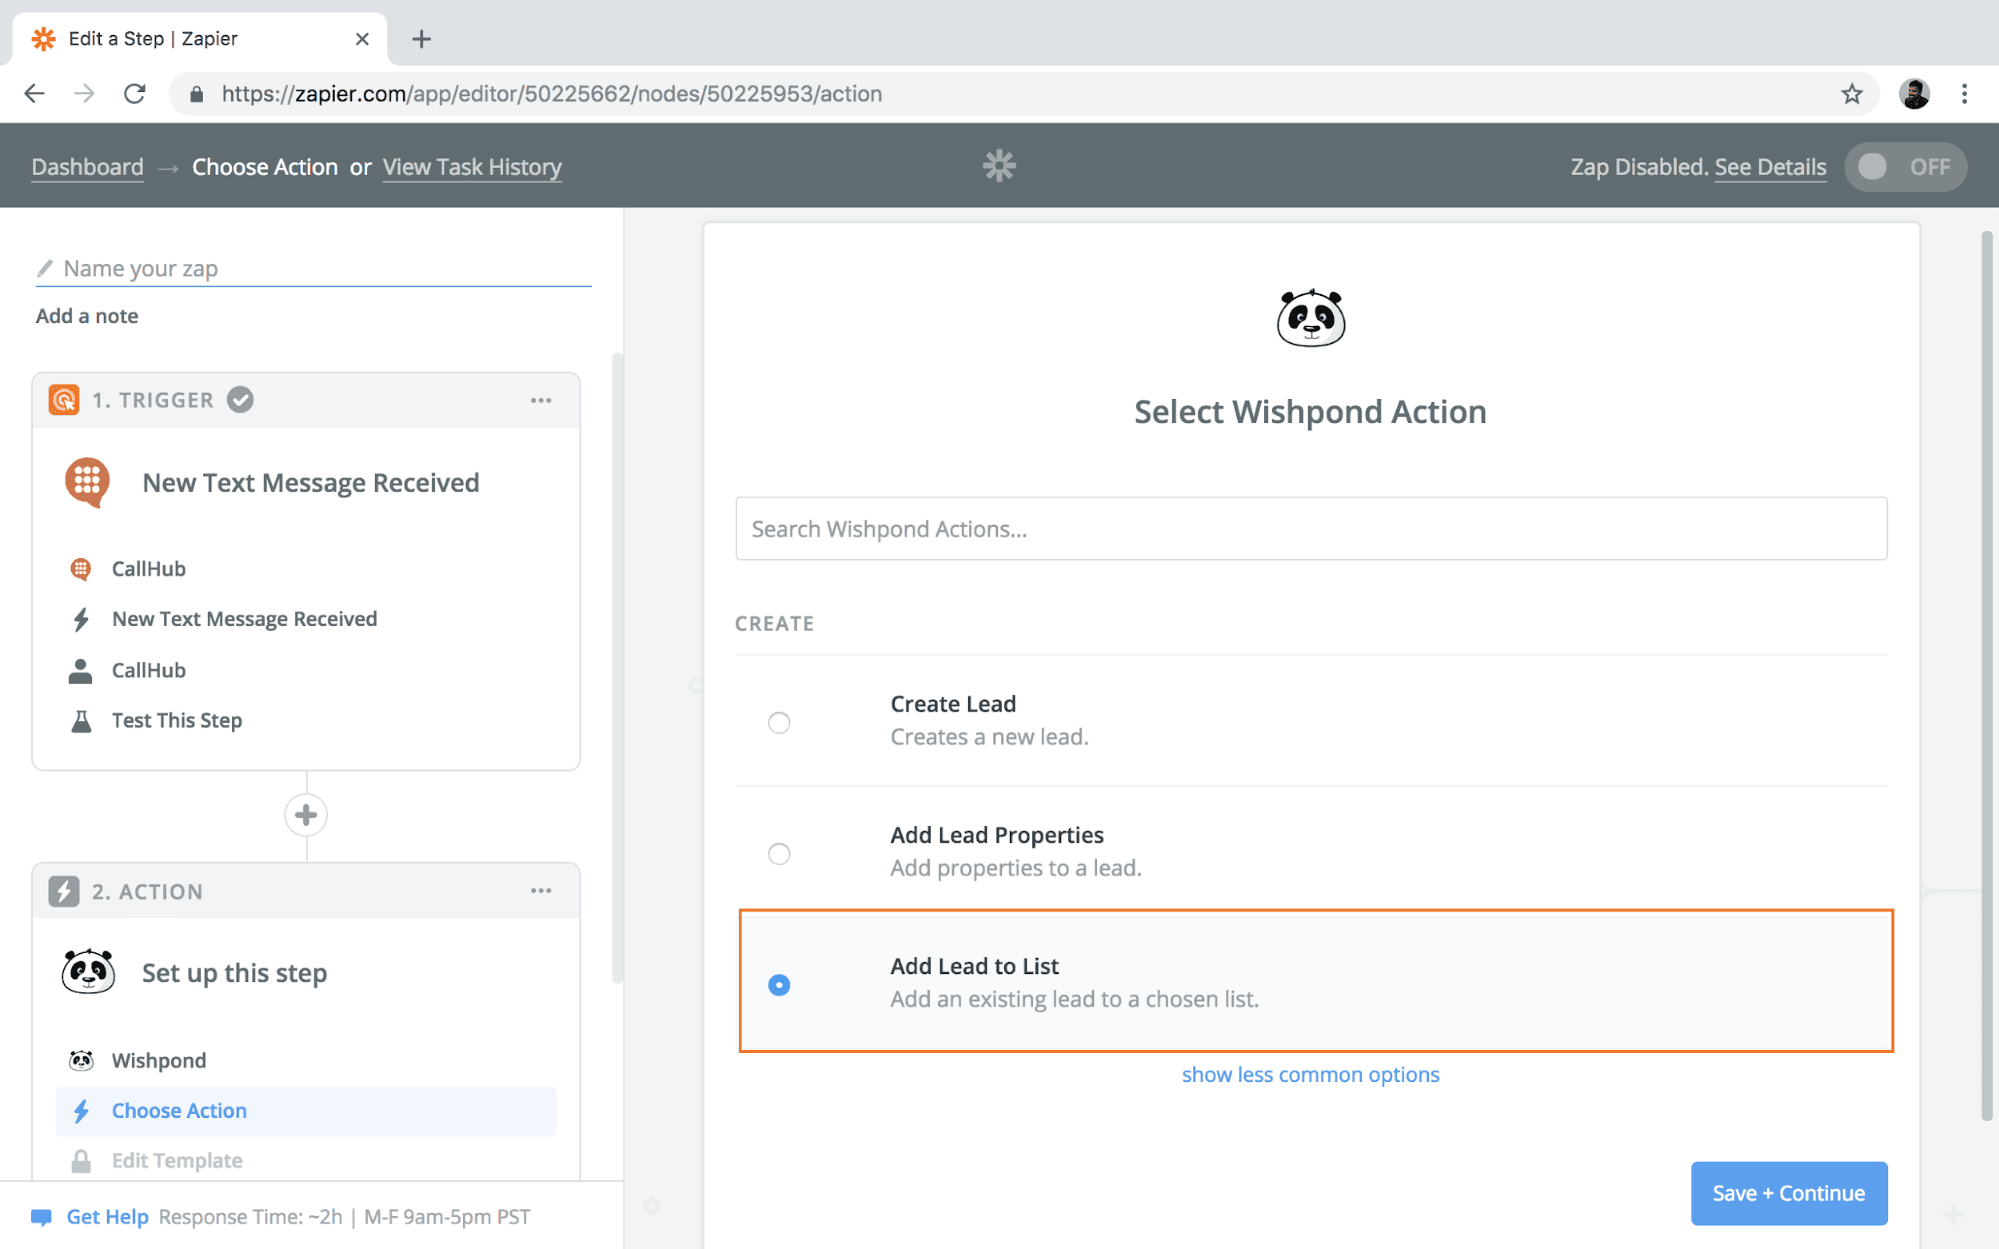Toggle the Zap ON/OFF switch
The image size is (1999, 1249).
[x=1904, y=167]
